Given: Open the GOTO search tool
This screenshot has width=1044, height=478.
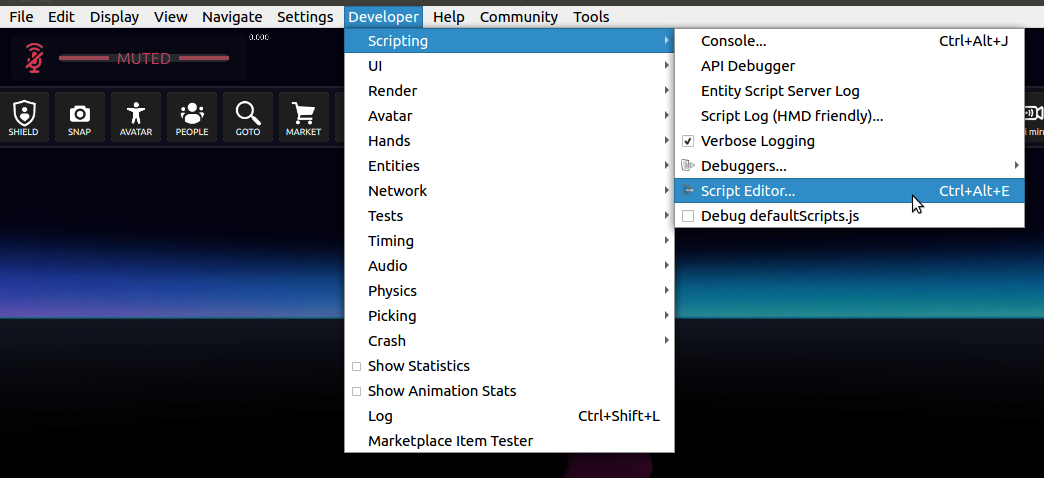Looking at the screenshot, I should [248, 117].
